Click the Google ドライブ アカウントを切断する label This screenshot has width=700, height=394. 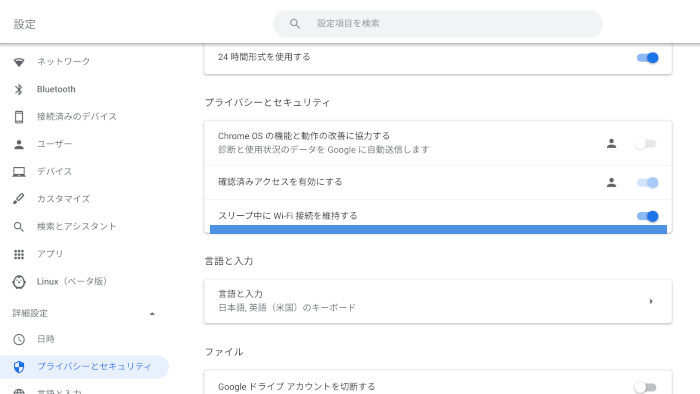296,387
